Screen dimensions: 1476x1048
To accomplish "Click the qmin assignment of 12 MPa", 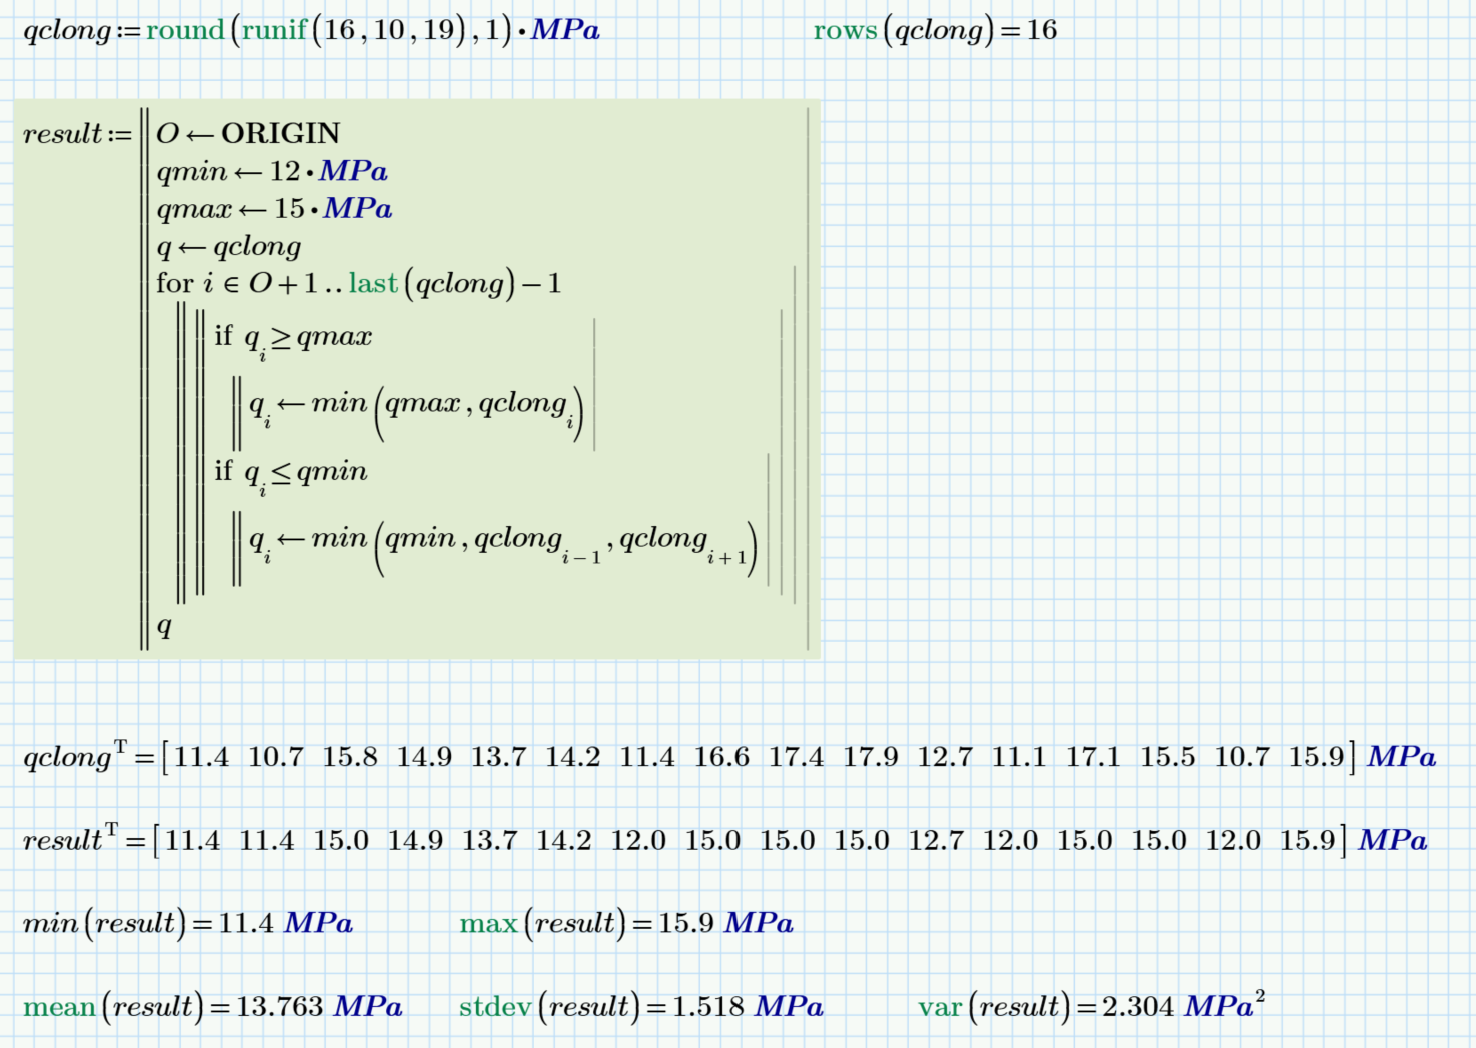I will coord(270,171).
